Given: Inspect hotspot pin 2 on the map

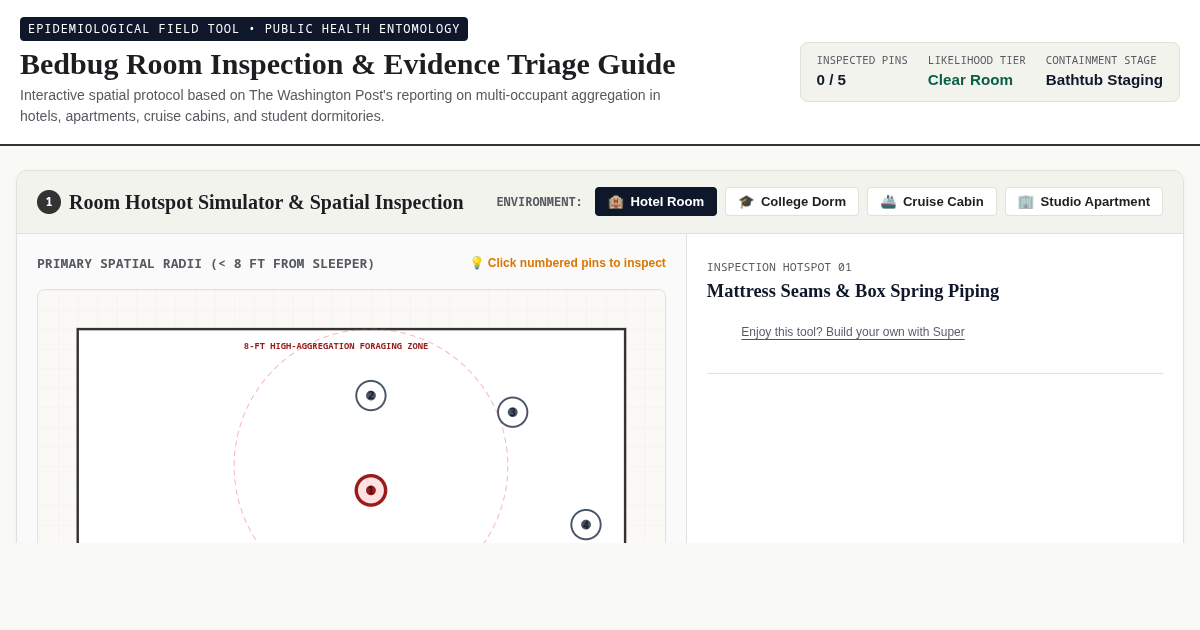Looking at the screenshot, I should pos(371,395).
